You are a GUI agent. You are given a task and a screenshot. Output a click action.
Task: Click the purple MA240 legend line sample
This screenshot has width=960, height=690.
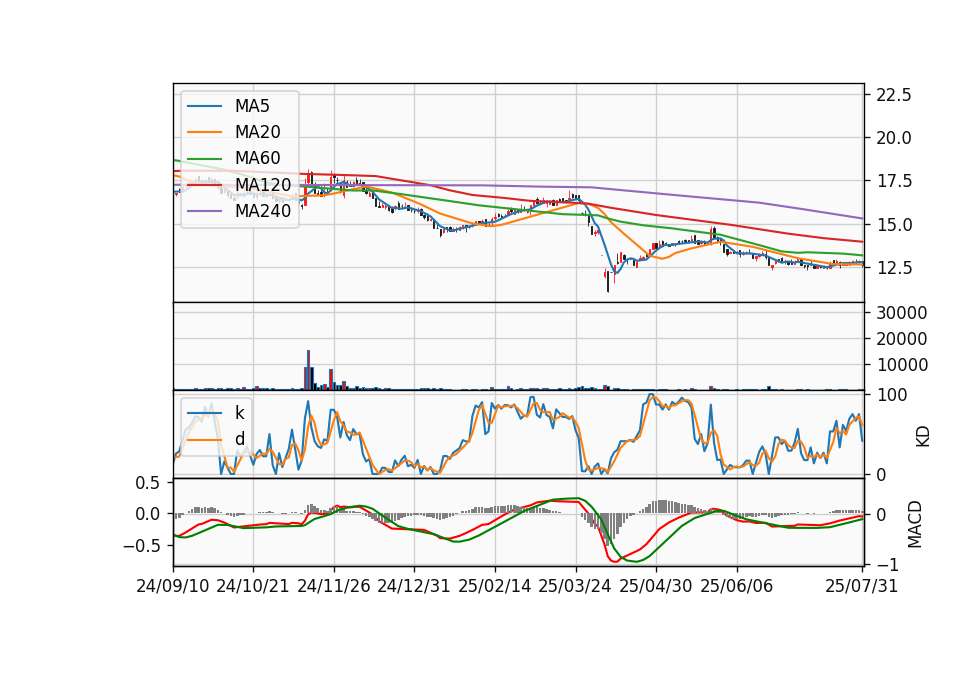tap(204, 211)
